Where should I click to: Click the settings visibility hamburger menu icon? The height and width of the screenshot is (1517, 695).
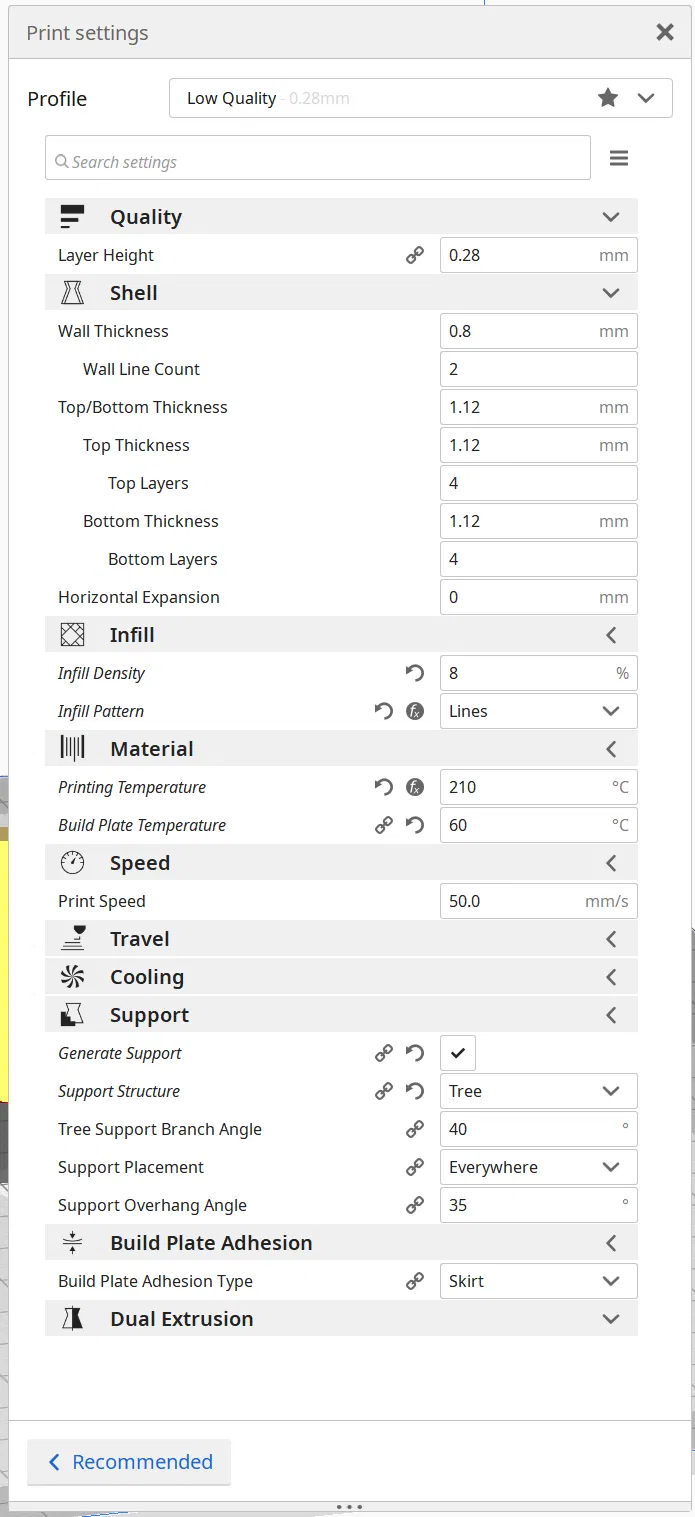click(619, 158)
